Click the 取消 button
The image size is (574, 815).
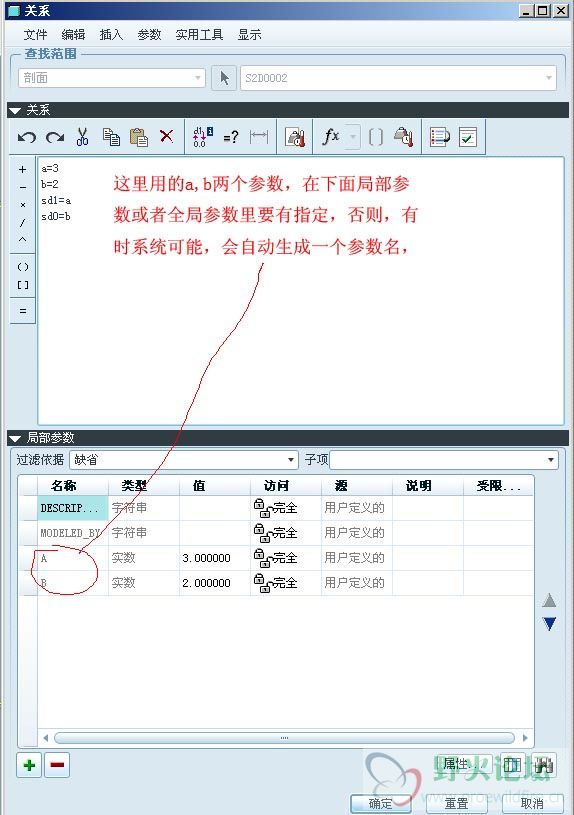click(x=532, y=804)
